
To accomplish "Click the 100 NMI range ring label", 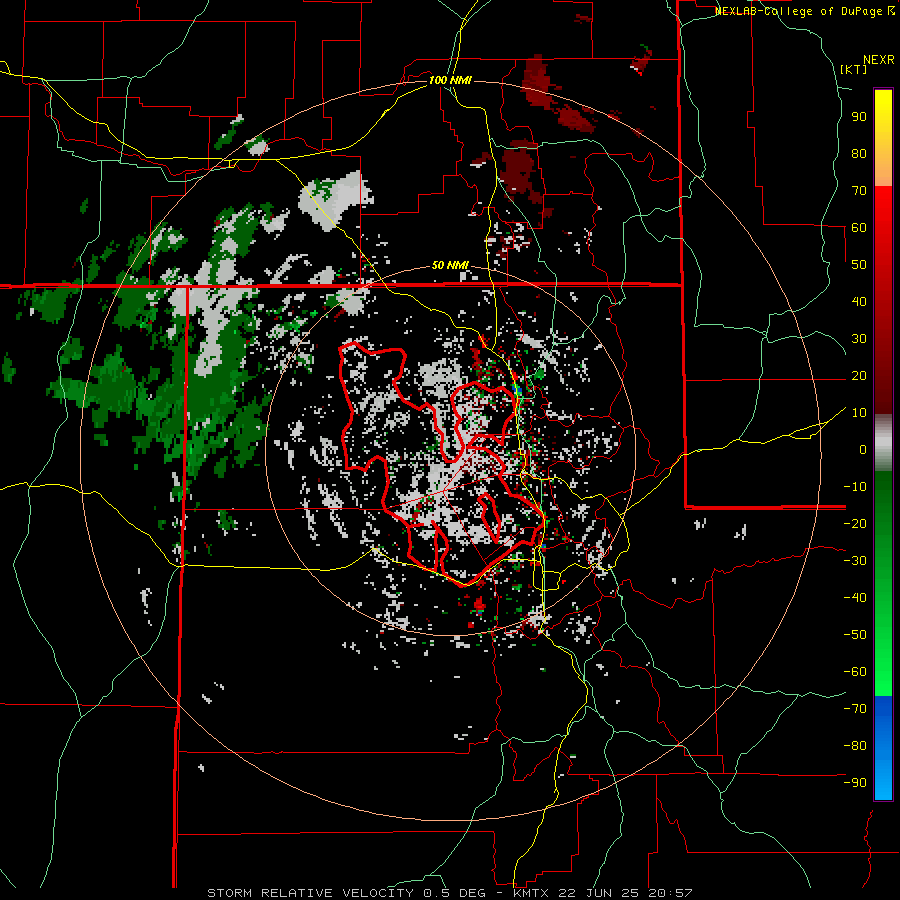I will coord(449,80).
